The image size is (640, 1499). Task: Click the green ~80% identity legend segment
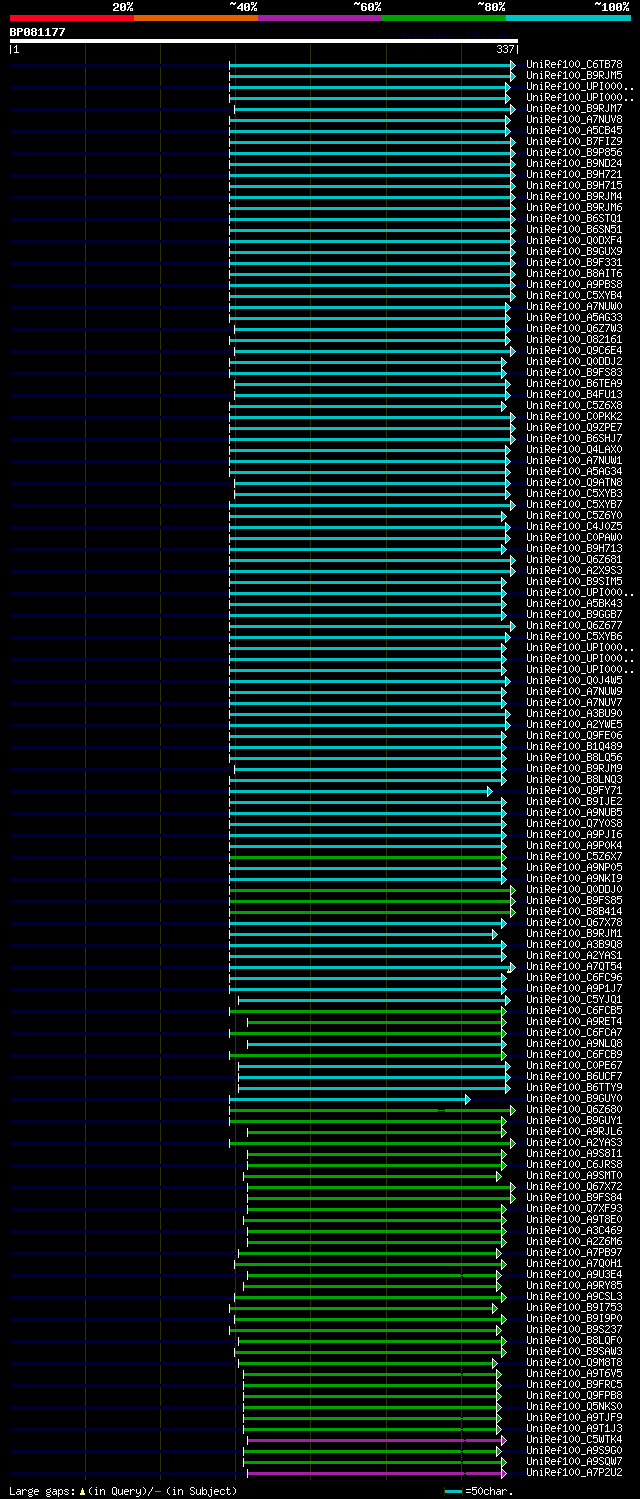point(444,18)
